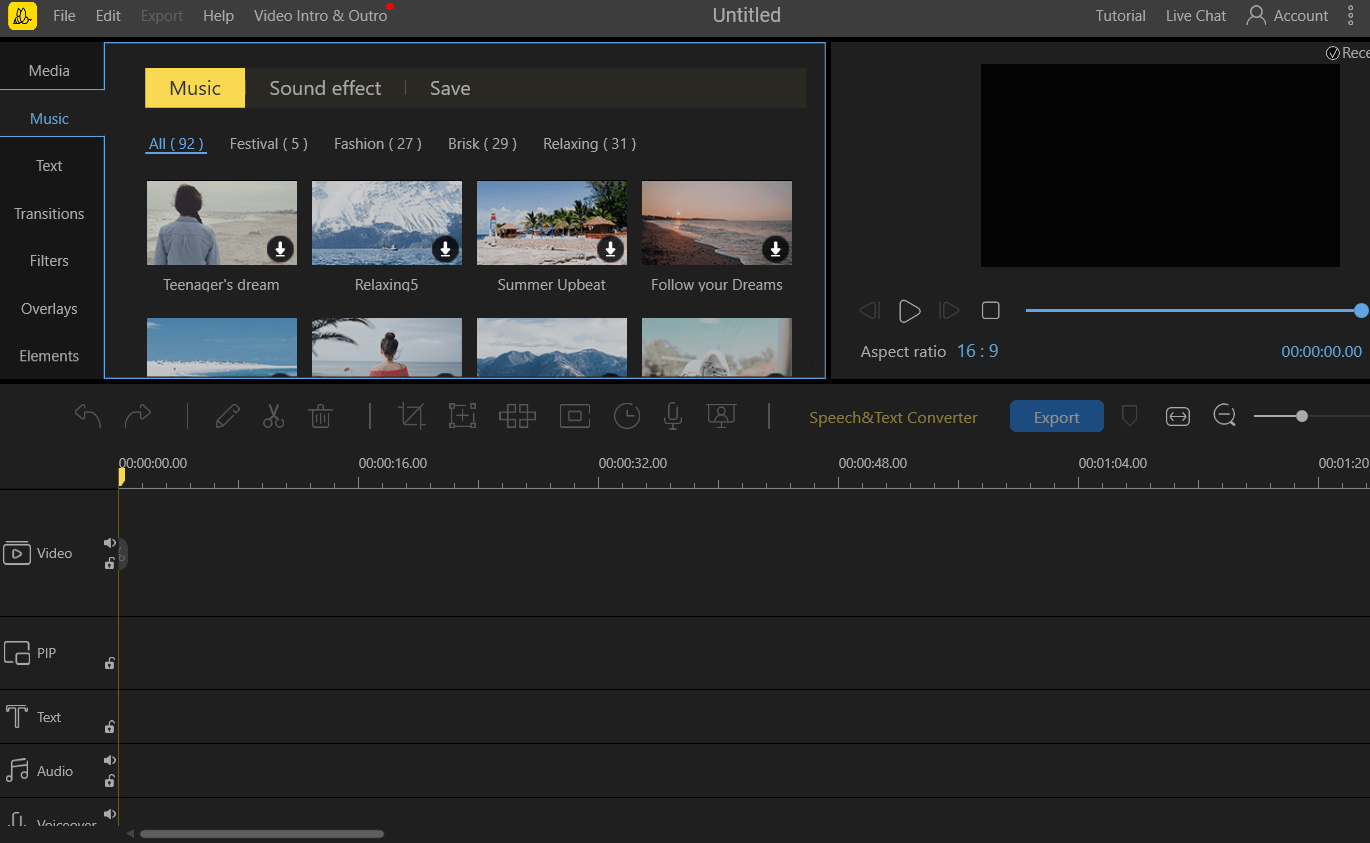Viewport: 1370px width, 843px height.
Task: Download the Summer Upbeat music track
Action: pos(610,249)
